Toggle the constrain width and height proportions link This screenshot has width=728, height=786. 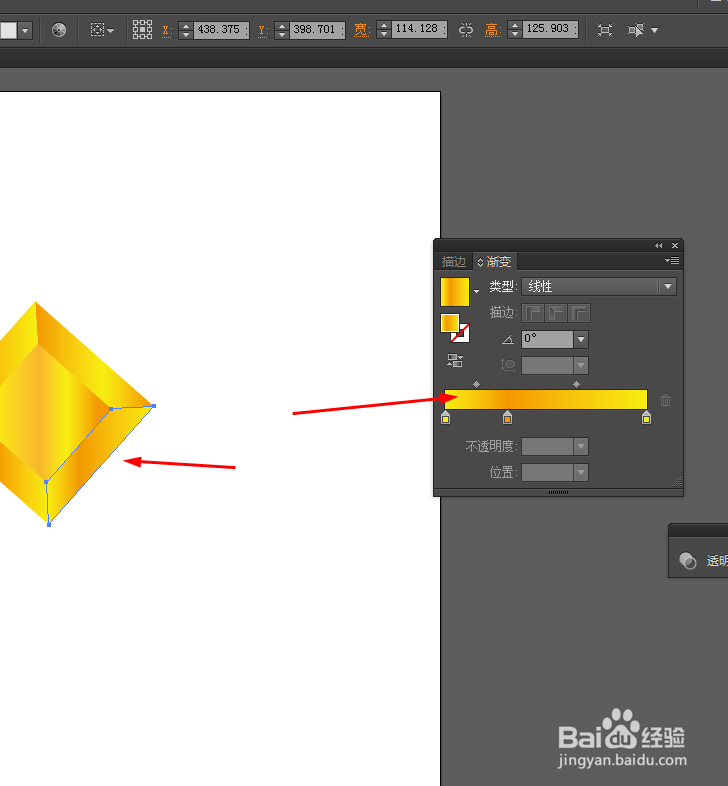pos(466,30)
